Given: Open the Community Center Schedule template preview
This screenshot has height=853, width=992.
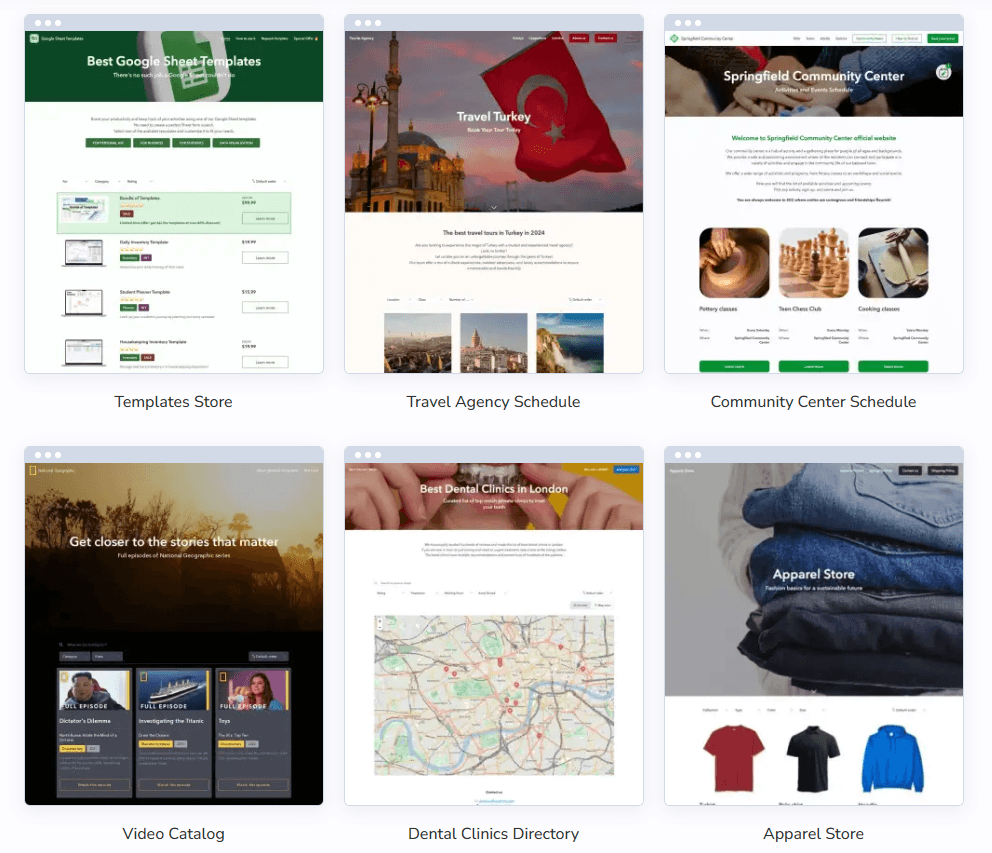Looking at the screenshot, I should 814,194.
